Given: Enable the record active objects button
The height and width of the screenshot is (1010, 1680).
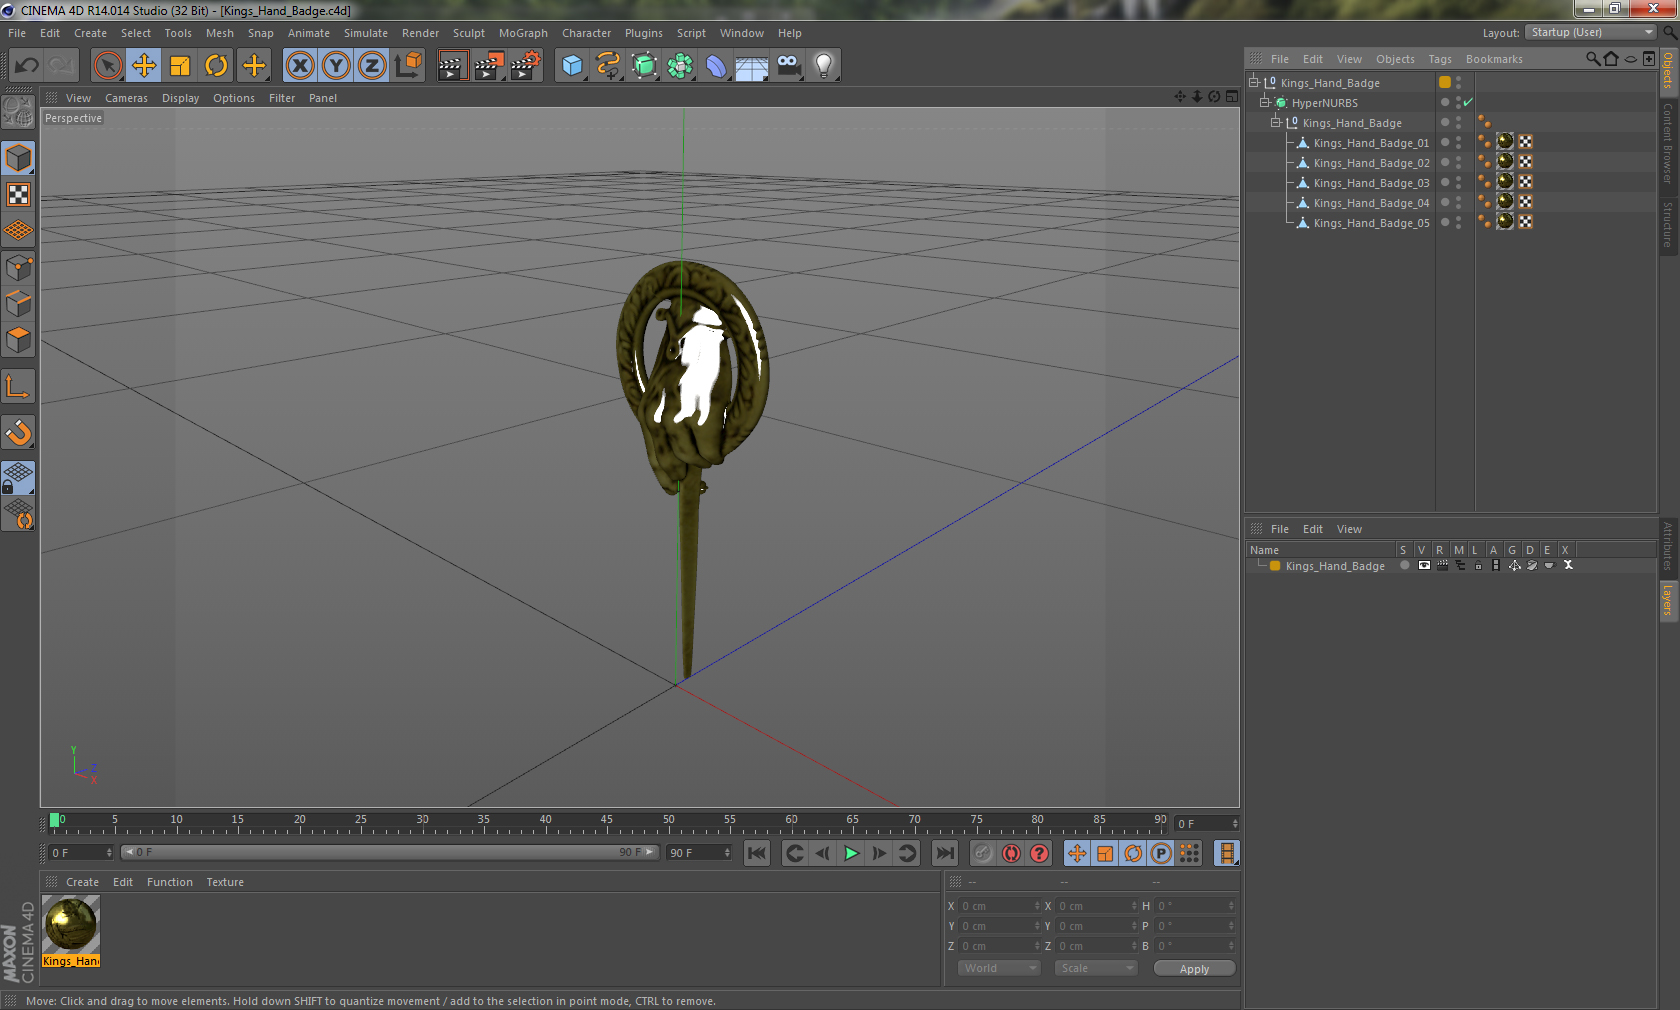Looking at the screenshot, I should coord(983,853).
